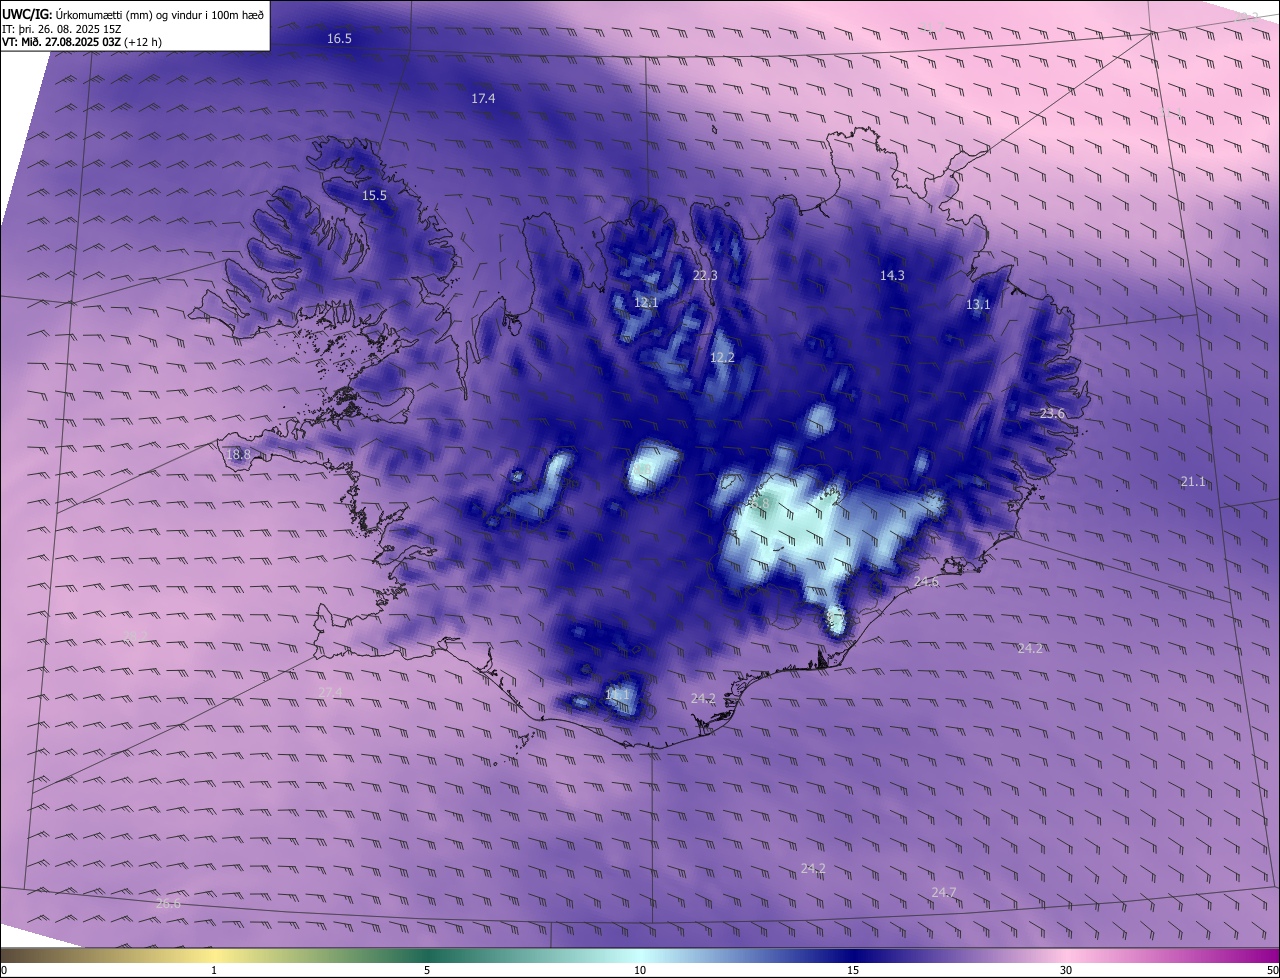Click the map value 16.5
The width and height of the screenshot is (1280, 978).
coord(339,39)
